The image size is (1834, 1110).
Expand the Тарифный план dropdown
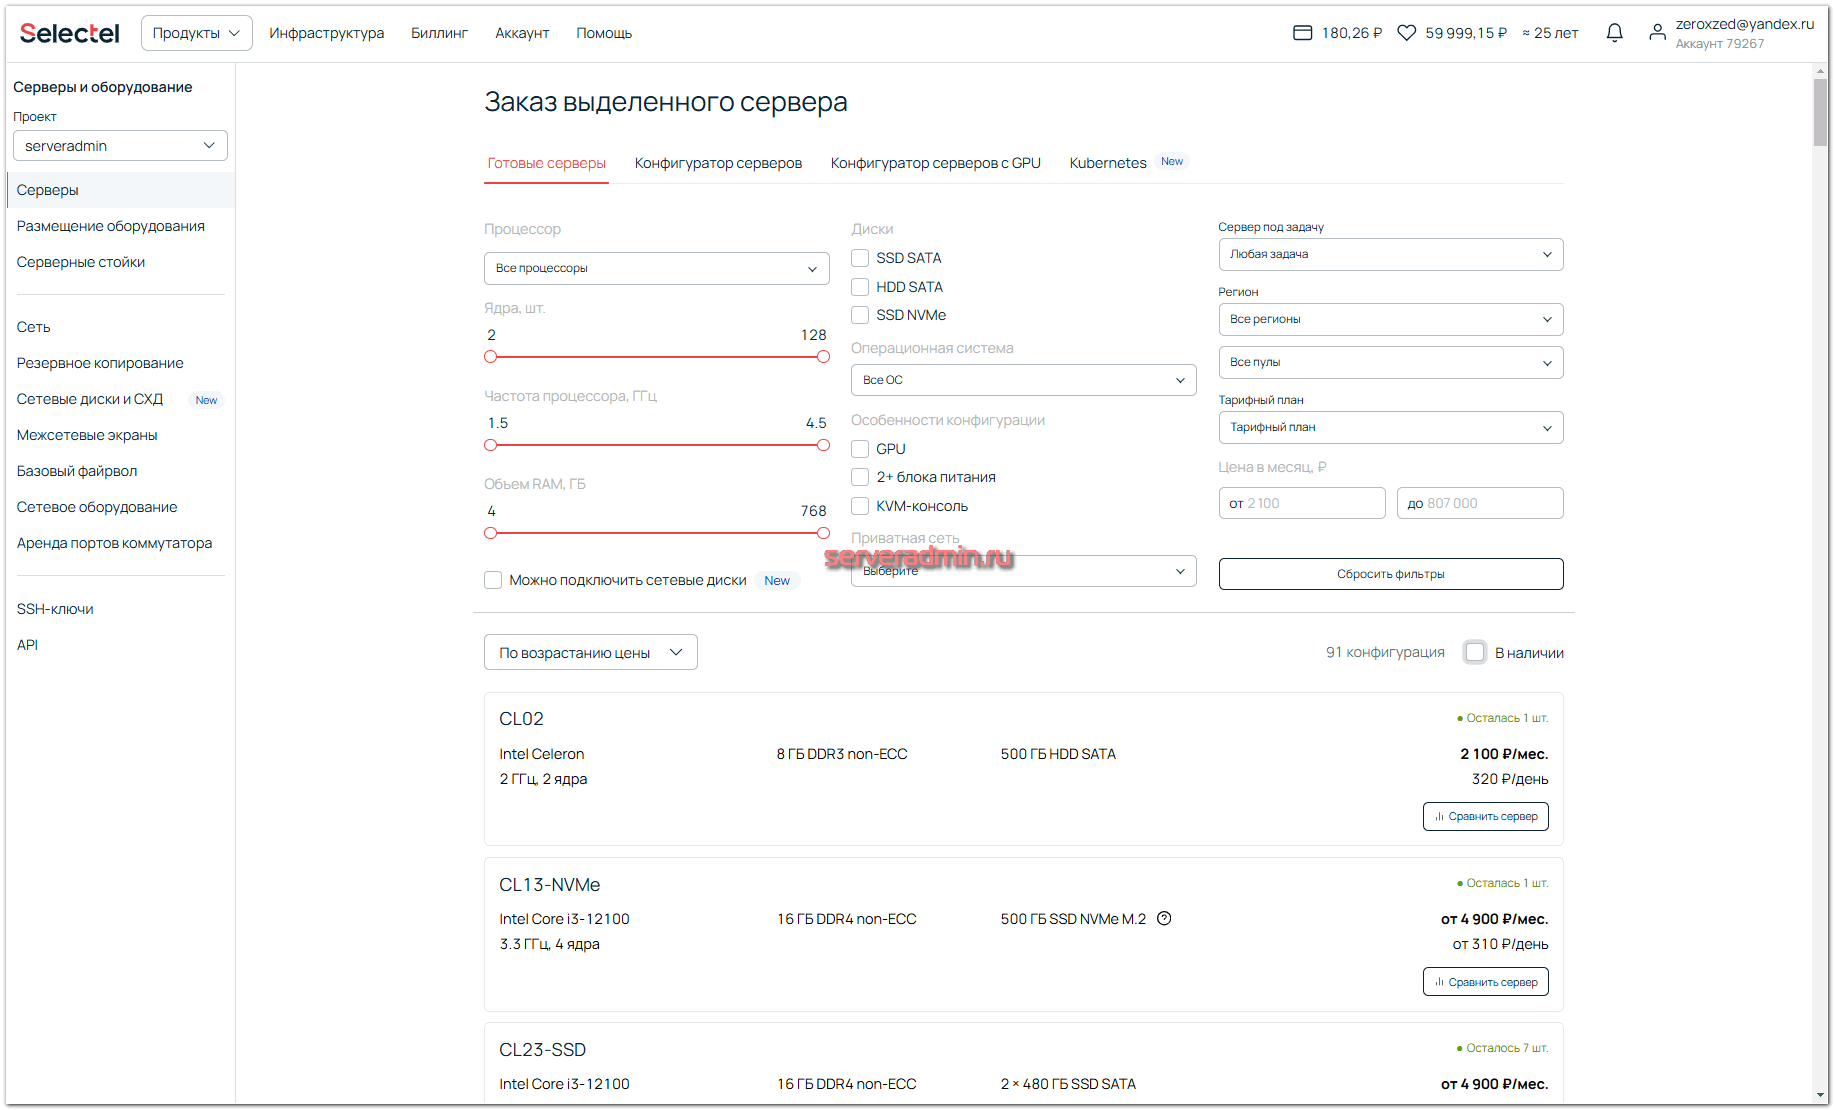point(1390,427)
